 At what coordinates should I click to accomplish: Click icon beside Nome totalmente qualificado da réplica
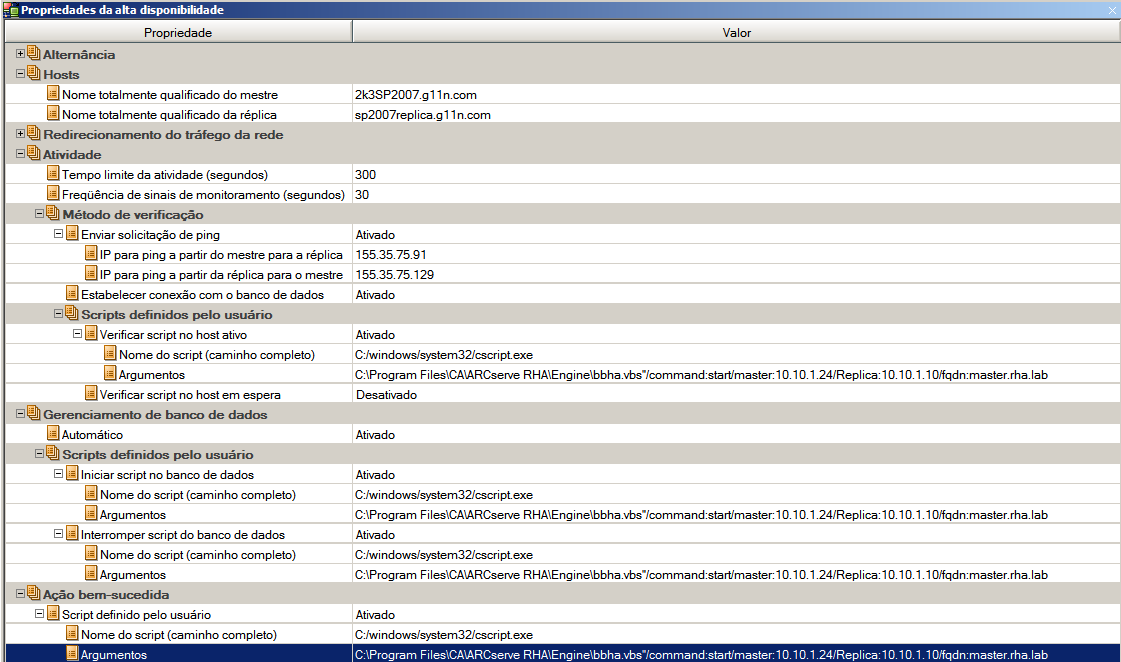(53, 114)
